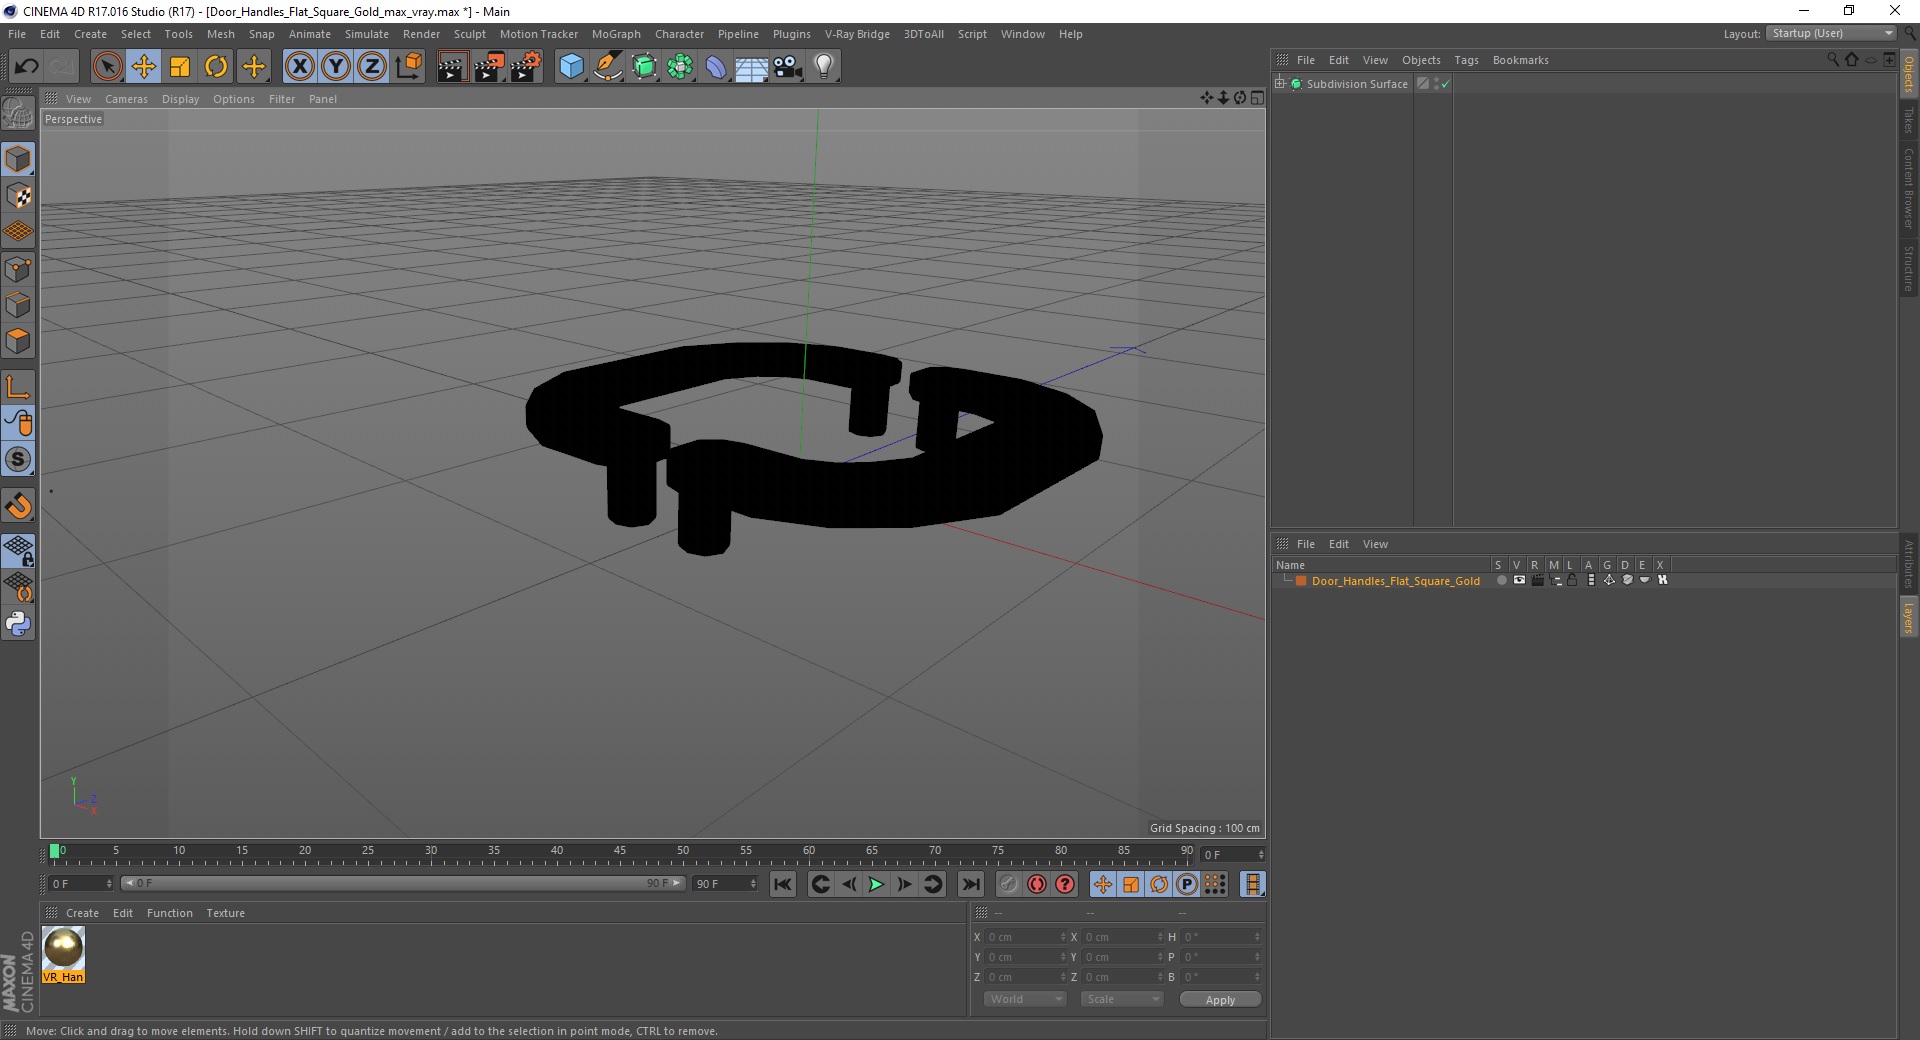Toggle Snap enable S icon
The image size is (1920, 1040).
(18, 459)
